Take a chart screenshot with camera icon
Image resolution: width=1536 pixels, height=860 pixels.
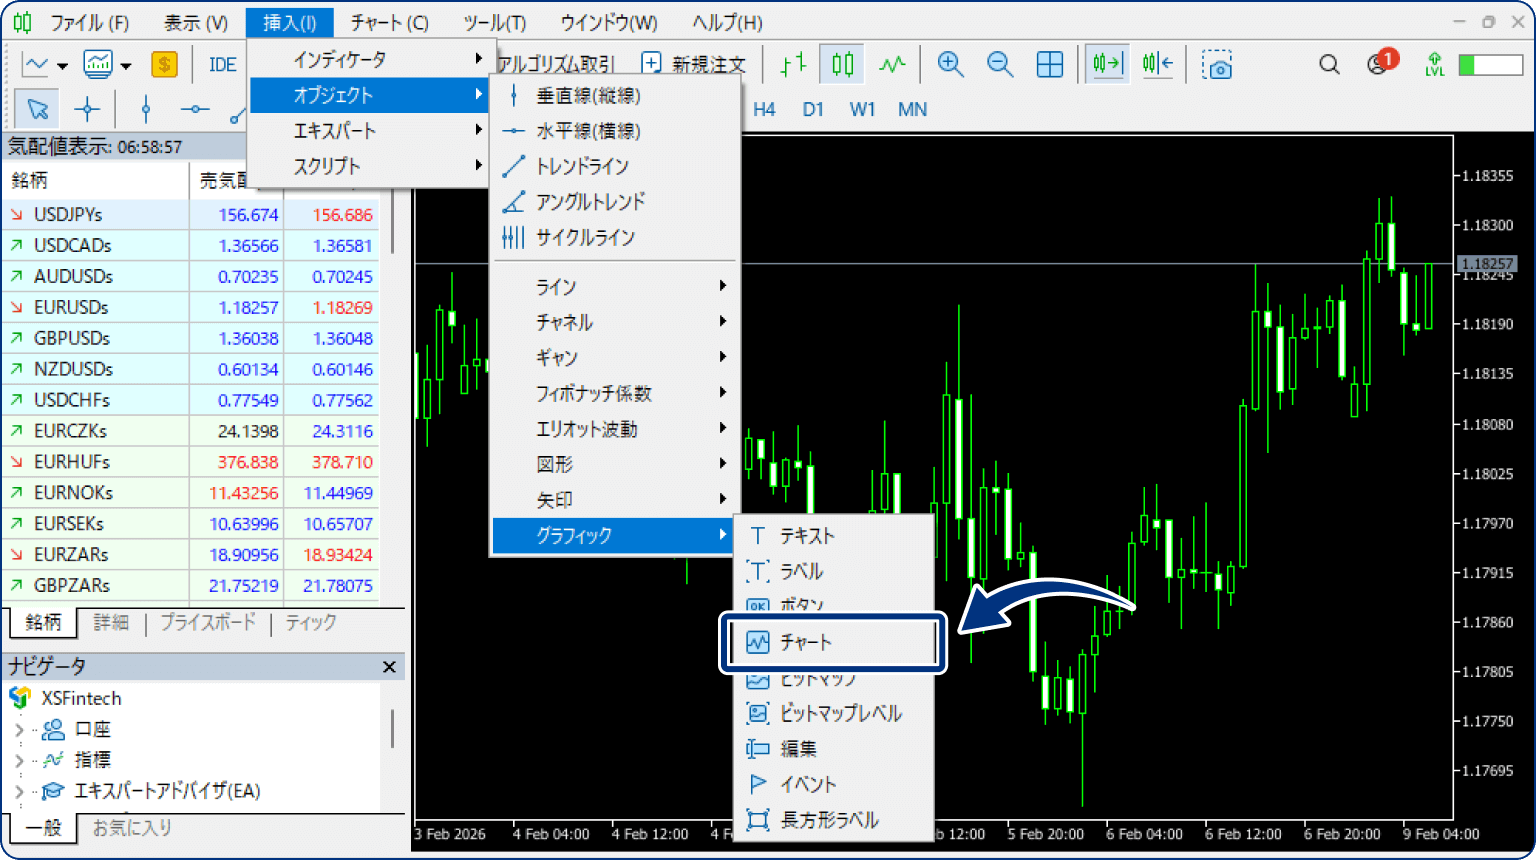coord(1217,66)
